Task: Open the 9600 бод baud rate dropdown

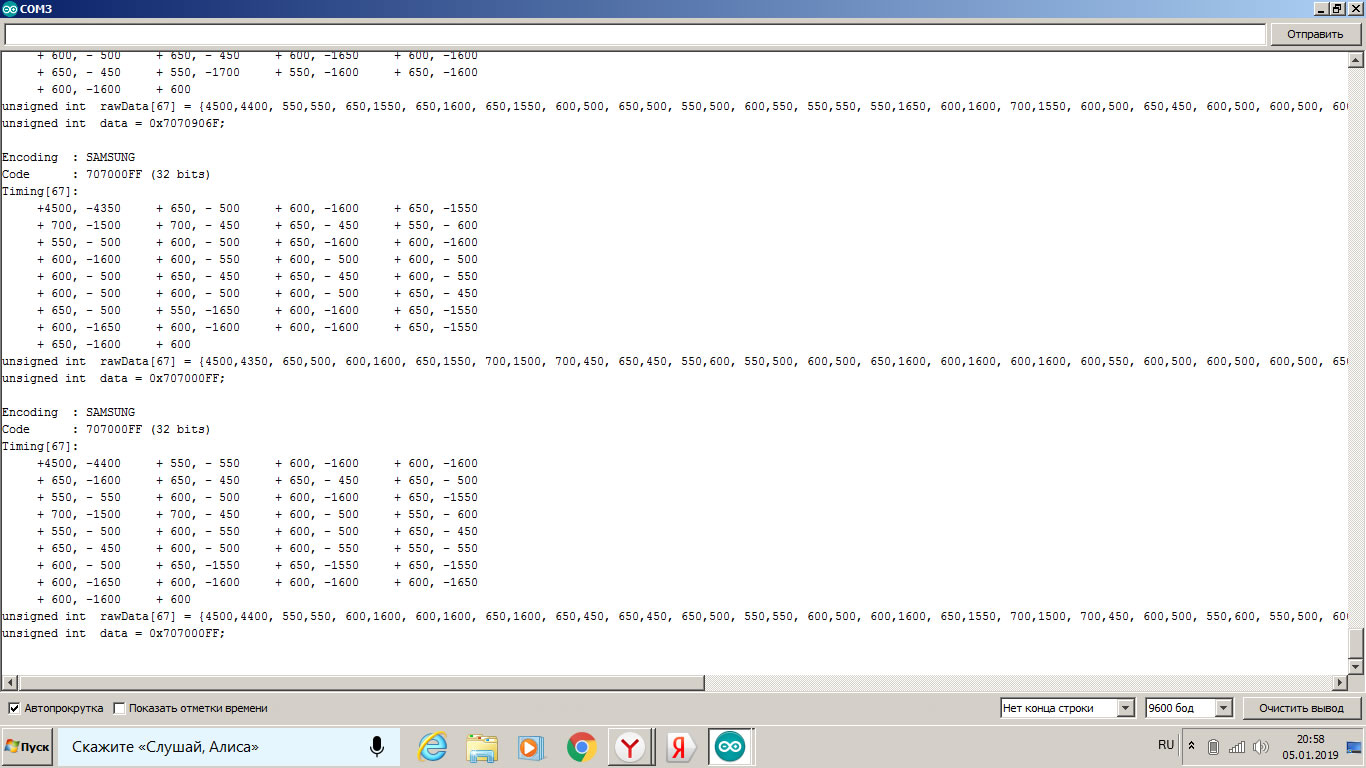Action: 1189,708
